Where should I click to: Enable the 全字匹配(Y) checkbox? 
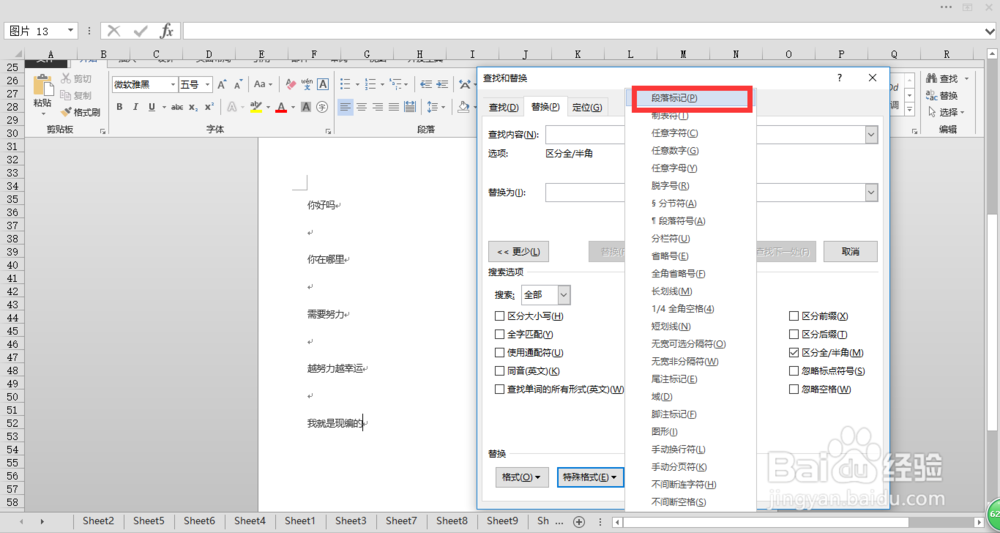pos(499,334)
